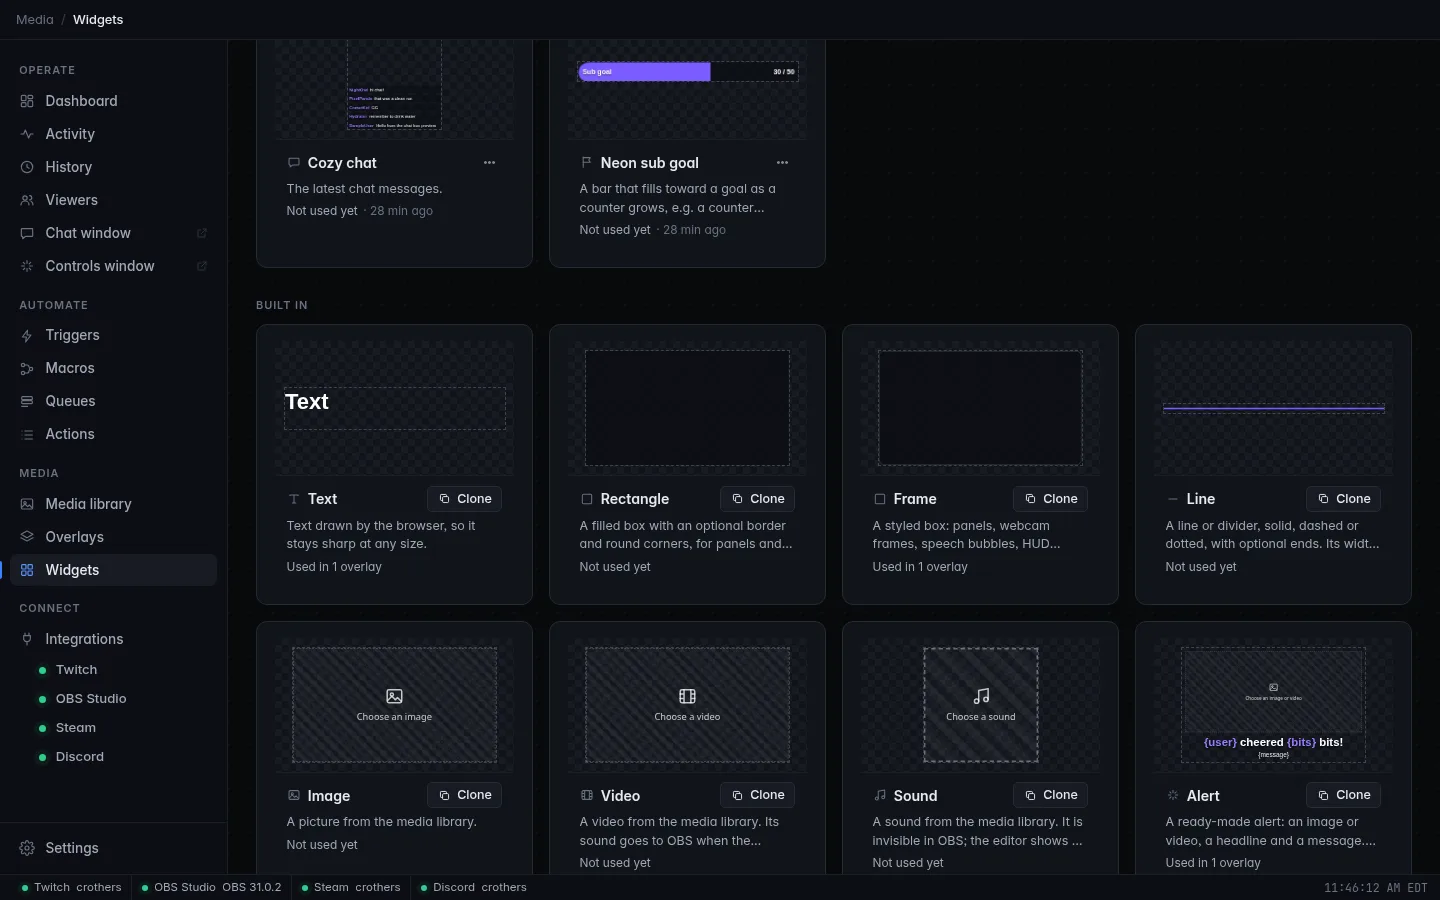Click the Integrations plug icon
Viewport: 1440px width, 900px height.
tap(27, 639)
